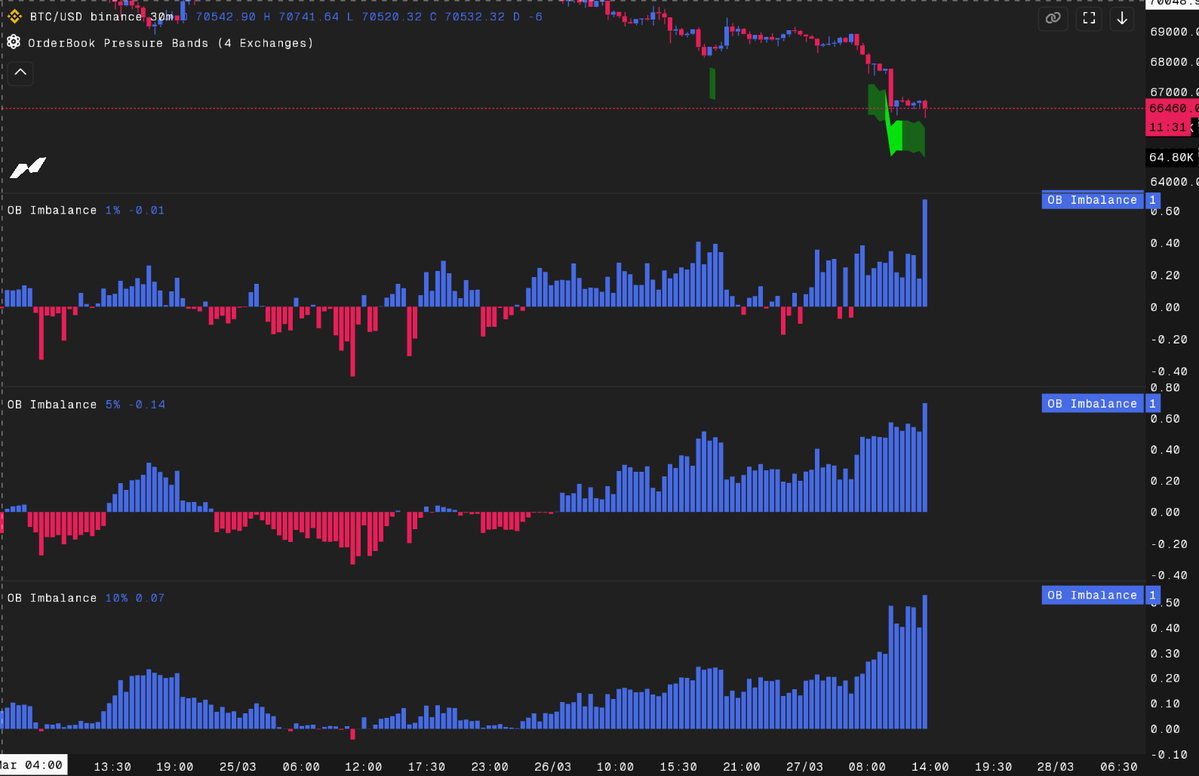Click the '1' badge in the 5% pane
The height and width of the screenshot is (776, 1199).
coord(1152,404)
